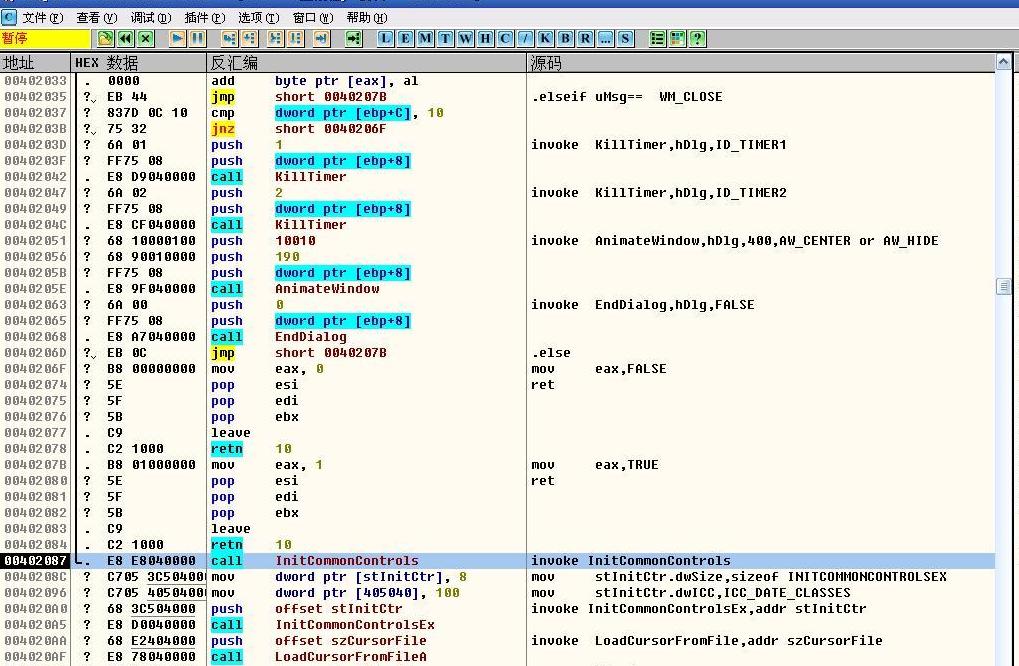1019x666 pixels.
Task: Select address 00402033 row
Action: pyautogui.click(x=497, y=81)
